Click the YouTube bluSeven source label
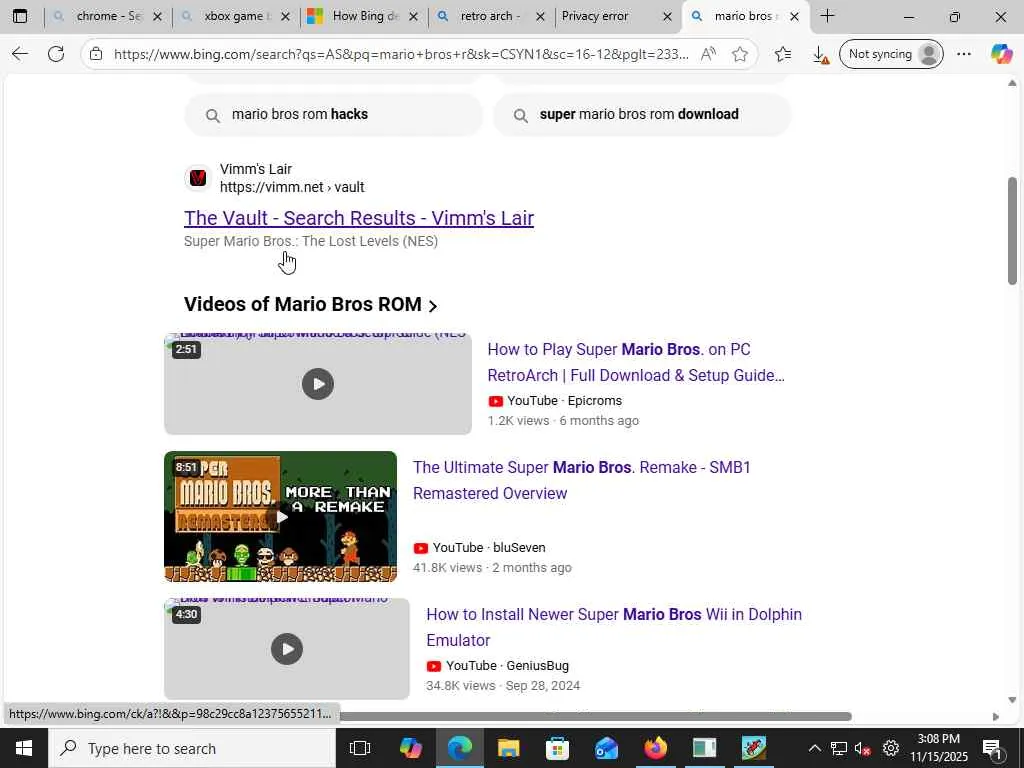The width and height of the screenshot is (1024, 768). (479, 548)
